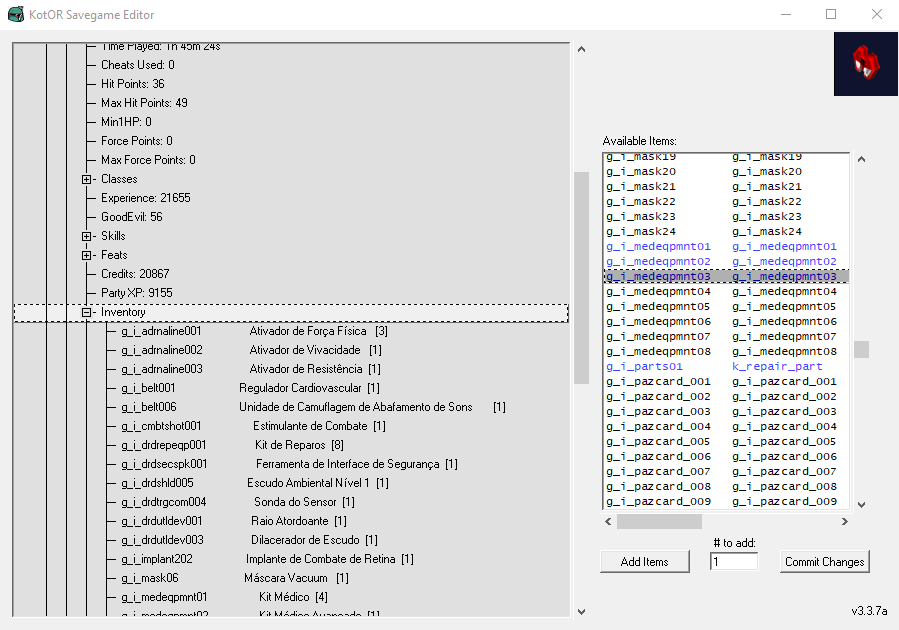
Task: Select inventory item g_i_implant202
Action: pyautogui.click(x=267, y=558)
